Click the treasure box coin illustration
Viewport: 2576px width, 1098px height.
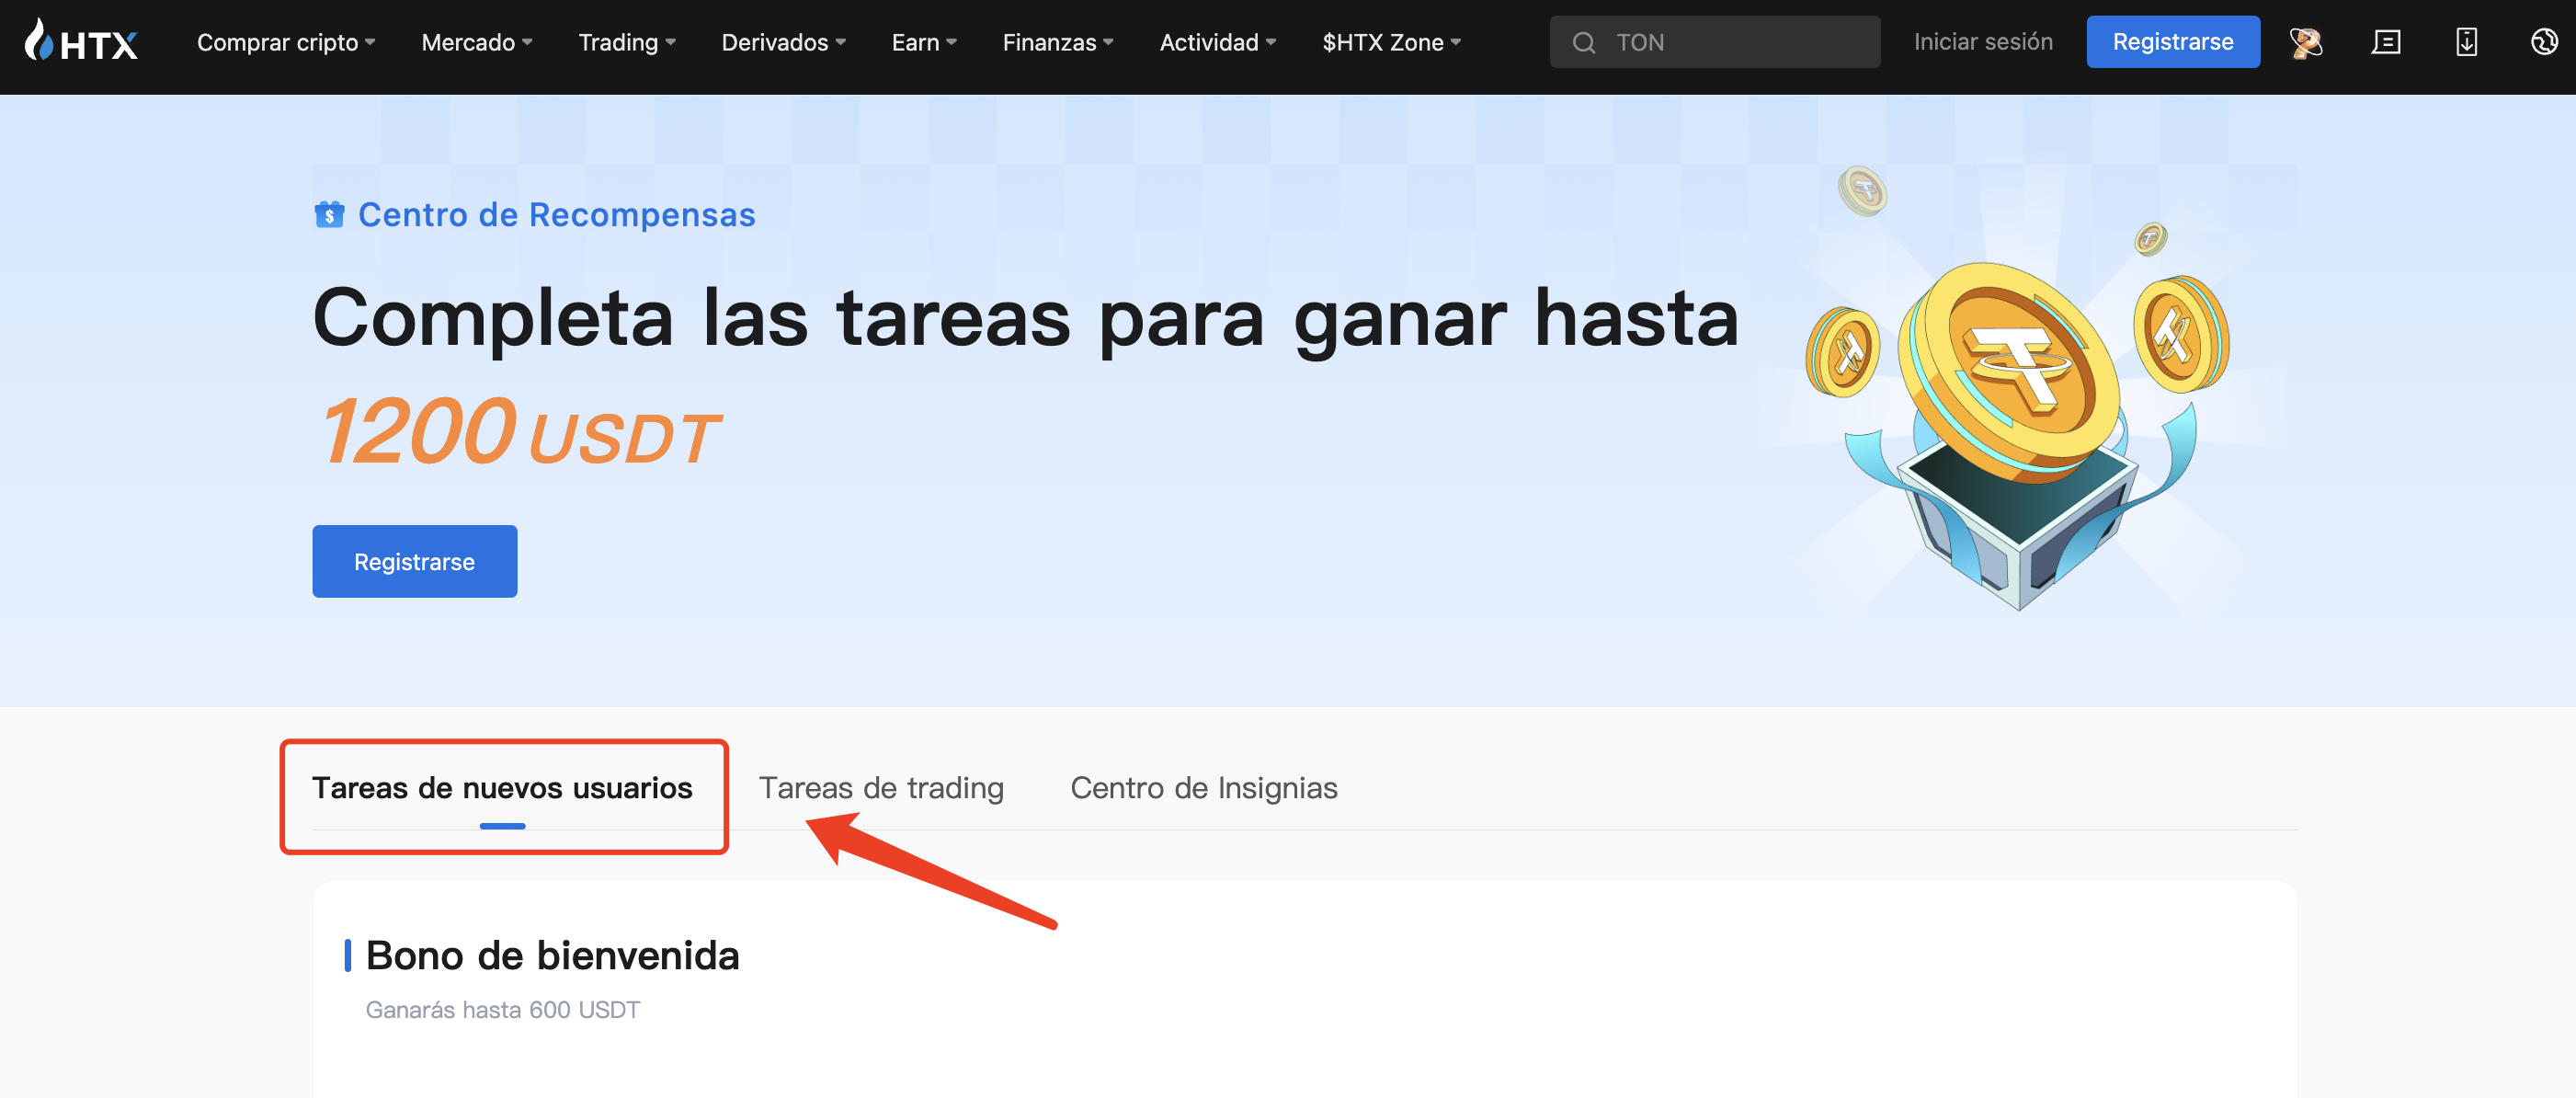[2018, 390]
